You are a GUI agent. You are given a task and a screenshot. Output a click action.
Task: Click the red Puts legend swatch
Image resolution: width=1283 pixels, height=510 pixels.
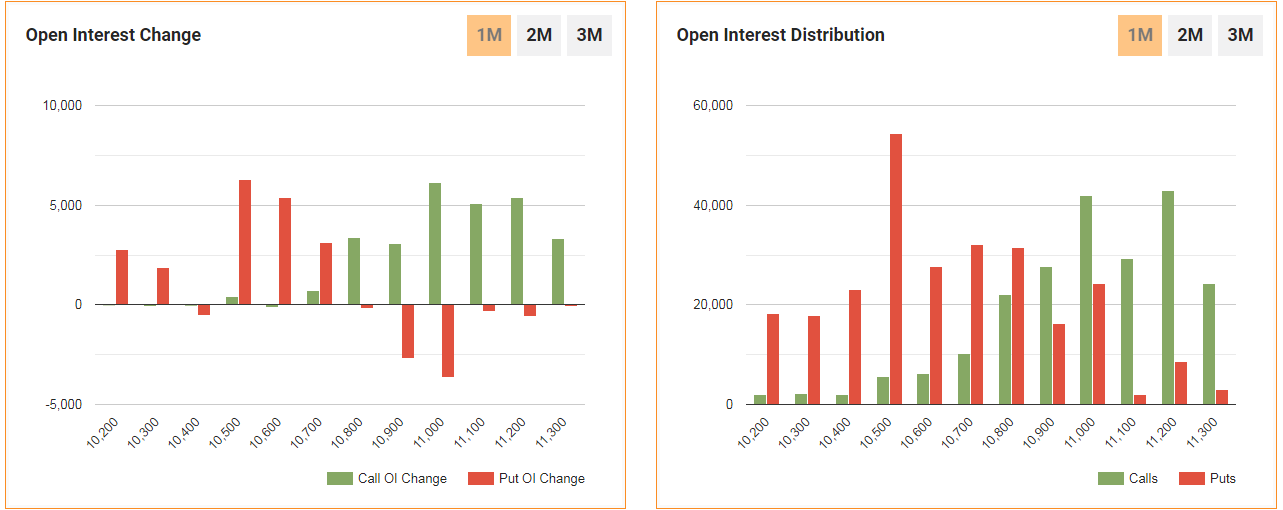(x=1192, y=479)
